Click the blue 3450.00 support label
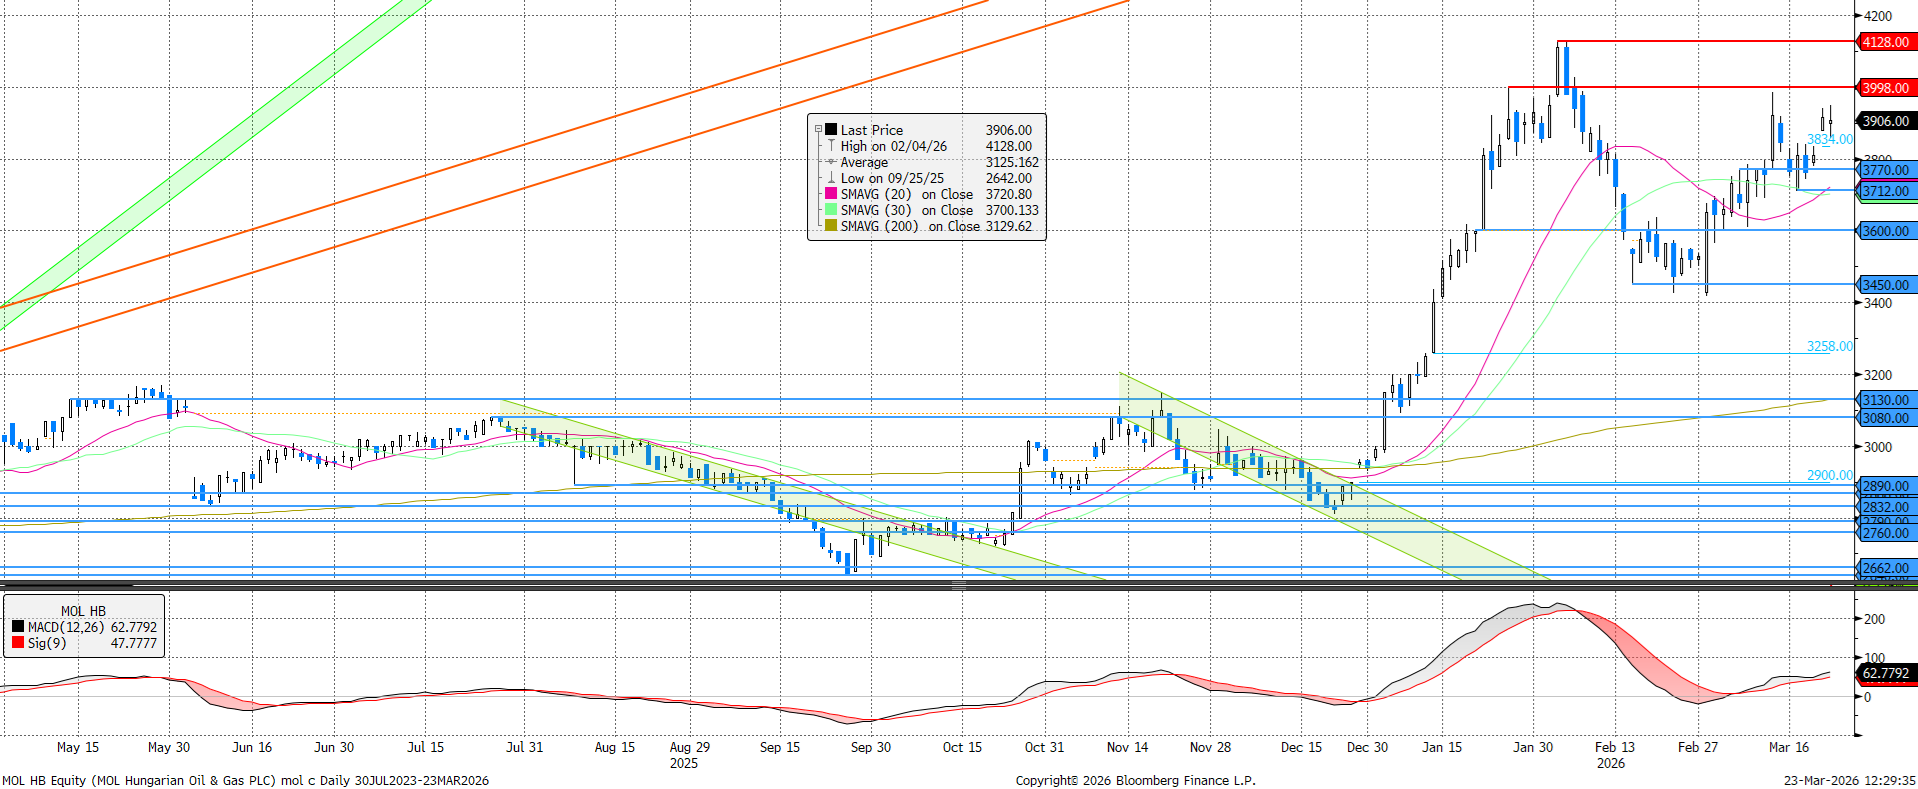Image resolution: width=1918 pixels, height=789 pixels. pyautogui.click(x=1885, y=285)
